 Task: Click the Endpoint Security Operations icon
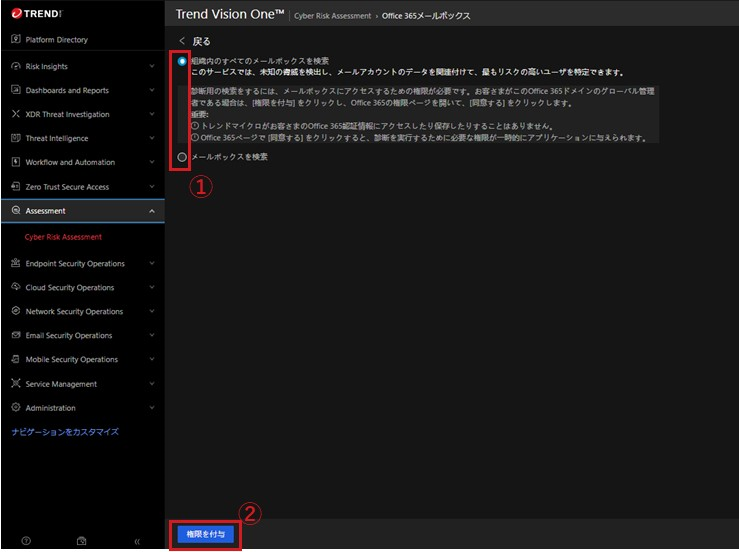click(x=16, y=263)
